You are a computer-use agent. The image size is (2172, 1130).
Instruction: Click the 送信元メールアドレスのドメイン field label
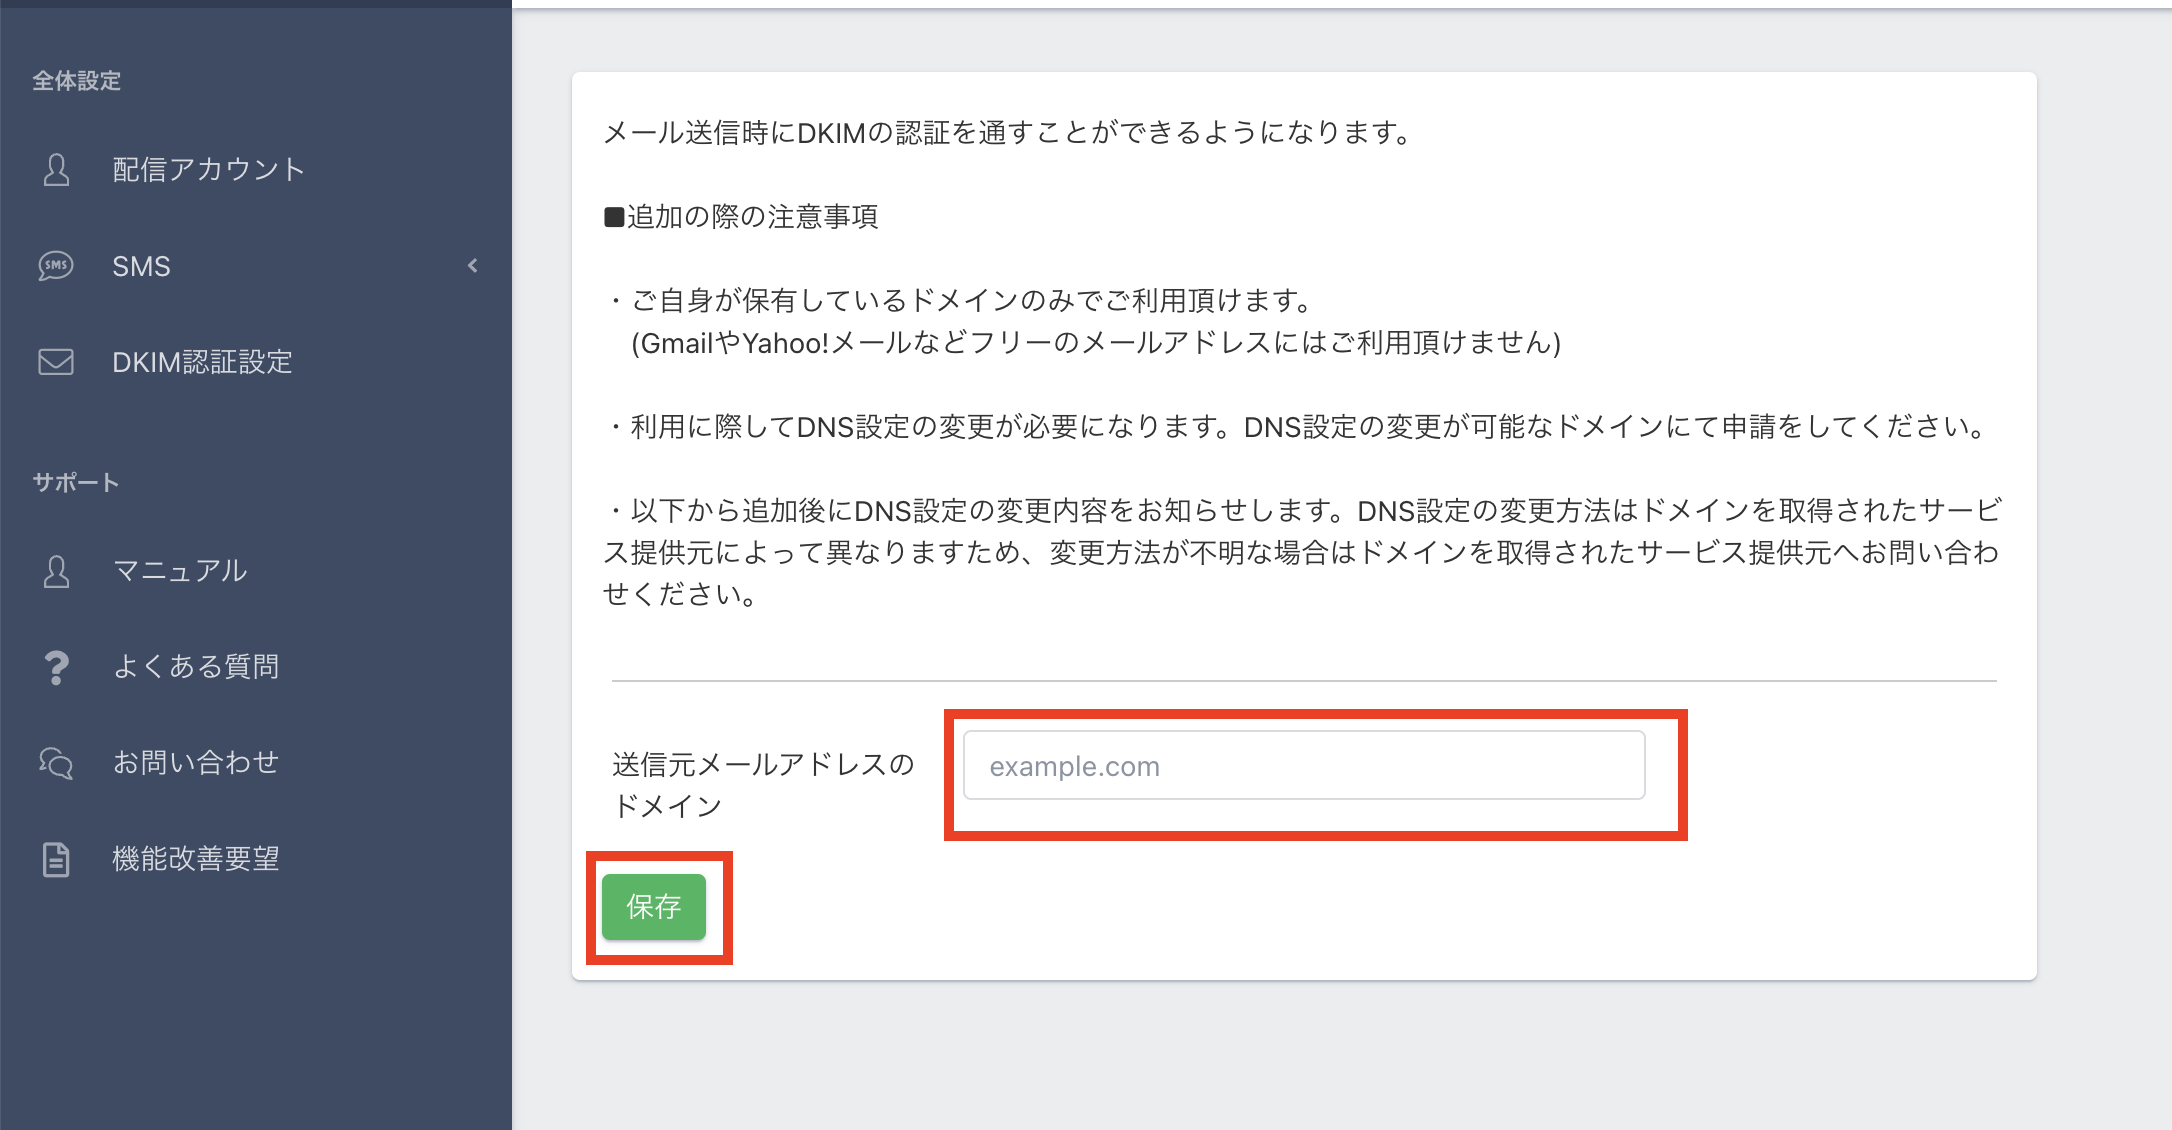click(x=762, y=785)
